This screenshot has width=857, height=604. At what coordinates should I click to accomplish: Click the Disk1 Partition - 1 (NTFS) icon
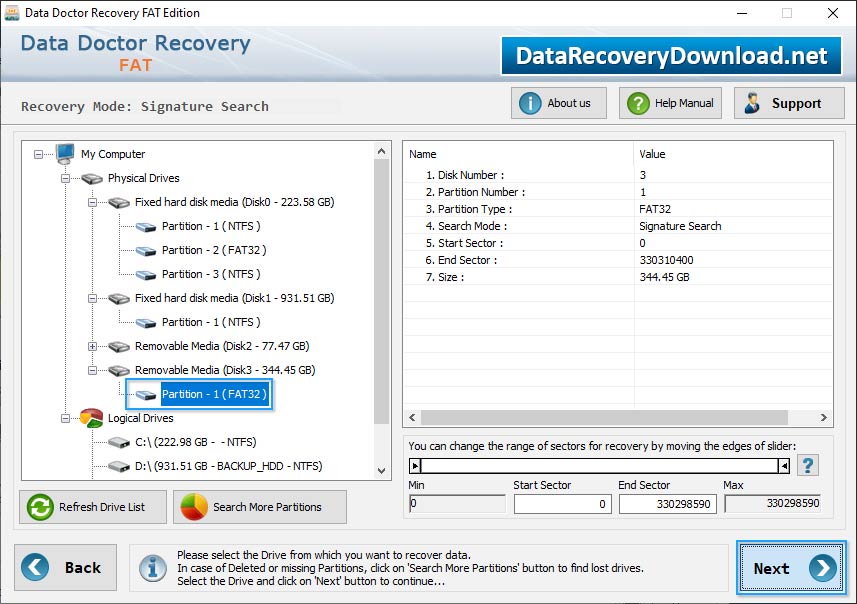(146, 323)
